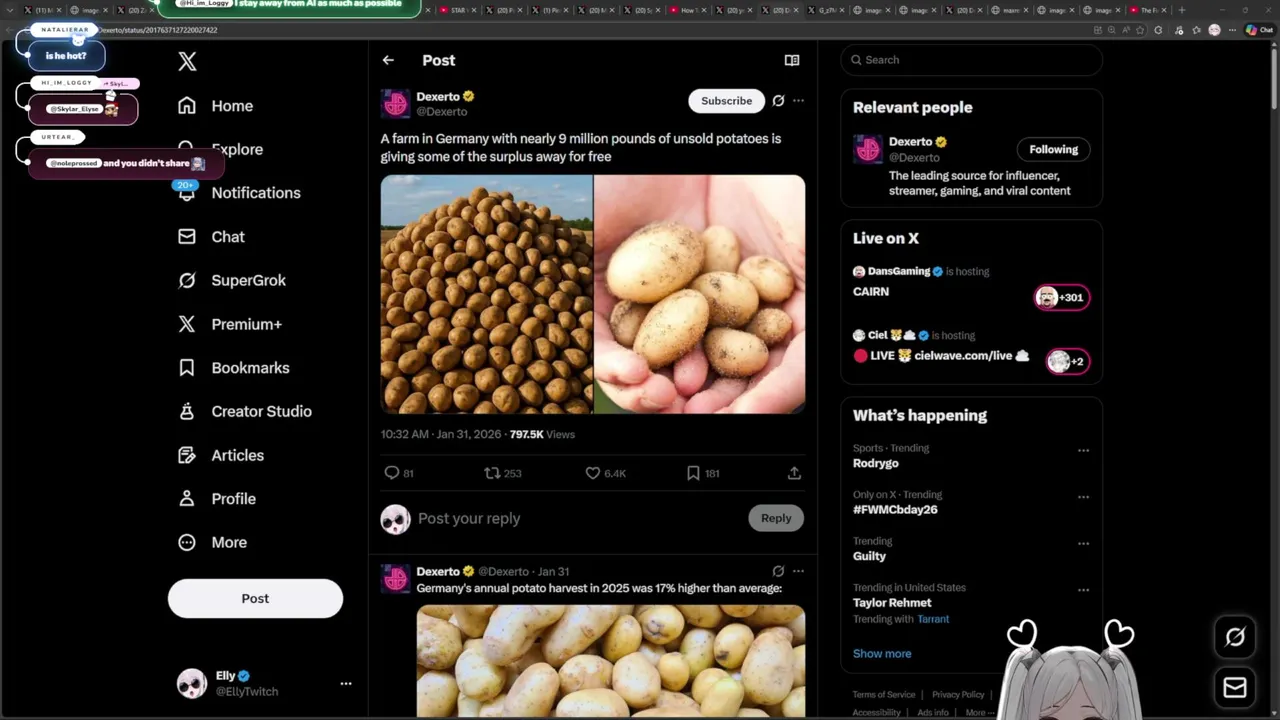Click Grok icon on Jan 31 reply
The width and height of the screenshot is (1280, 720).
point(778,571)
